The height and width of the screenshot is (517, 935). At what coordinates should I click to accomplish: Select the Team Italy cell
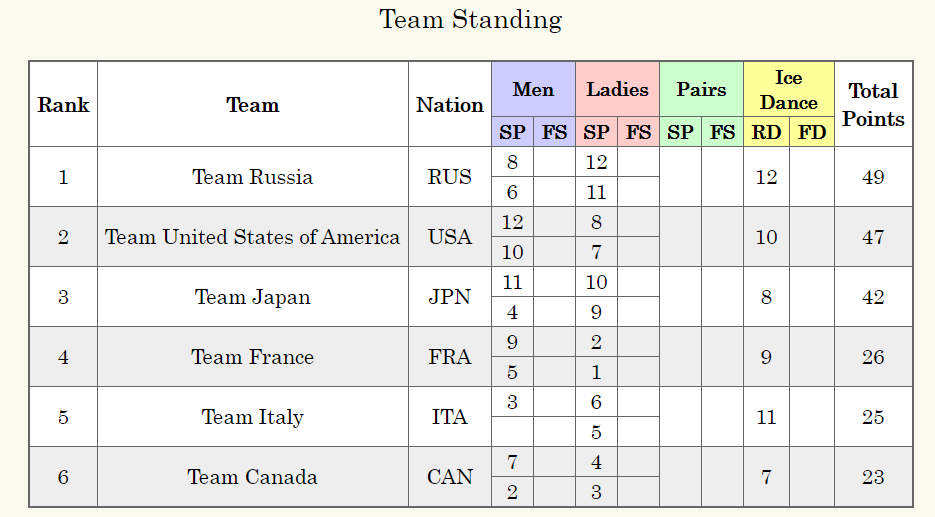click(x=252, y=417)
